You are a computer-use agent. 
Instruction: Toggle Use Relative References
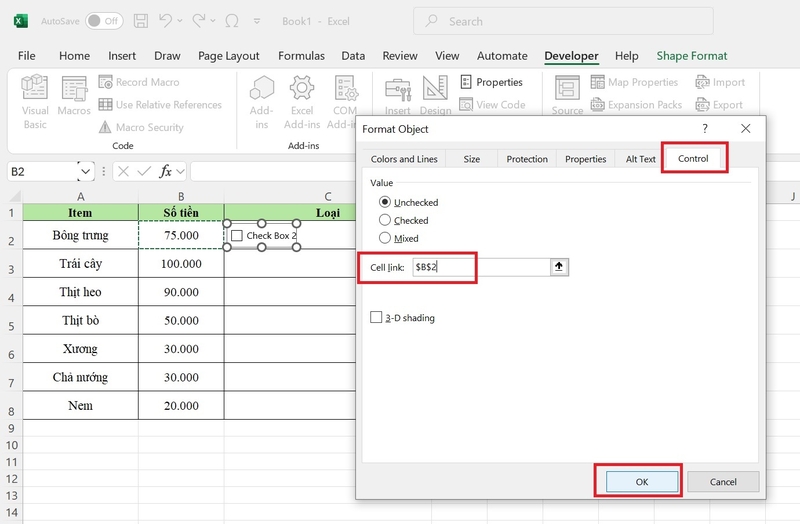pyautogui.click(x=160, y=105)
